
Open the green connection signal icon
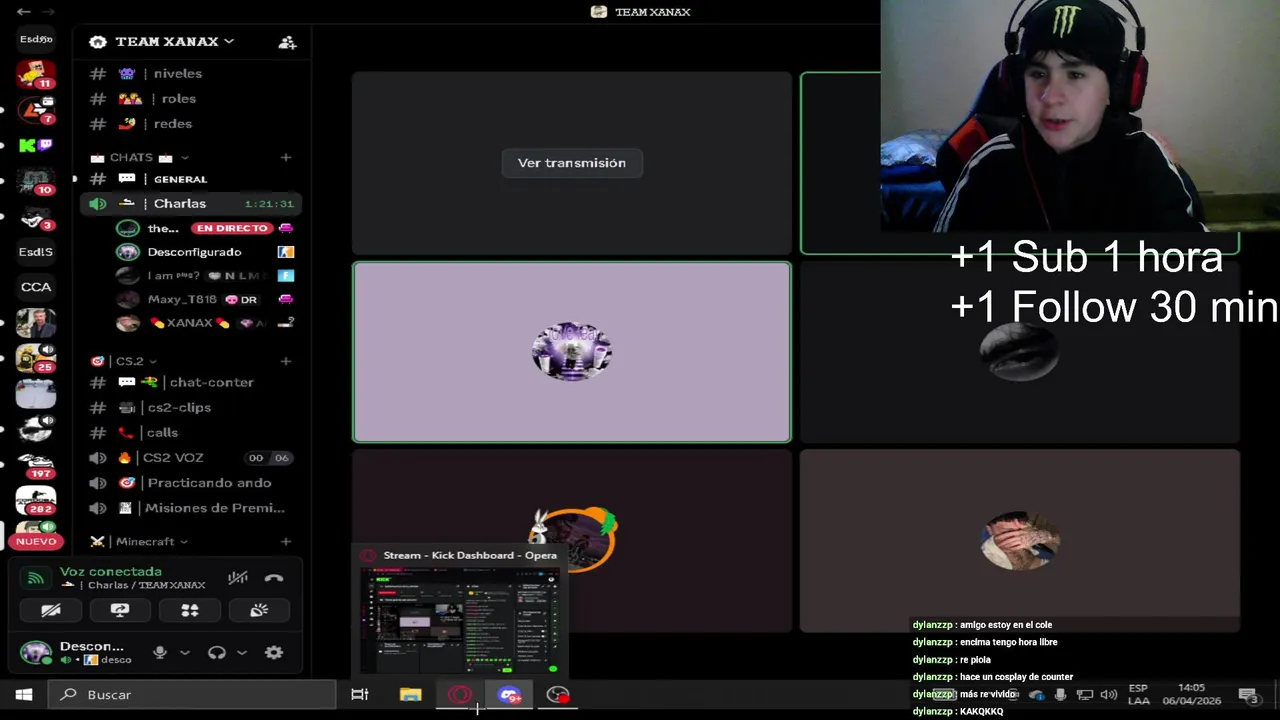coord(36,578)
